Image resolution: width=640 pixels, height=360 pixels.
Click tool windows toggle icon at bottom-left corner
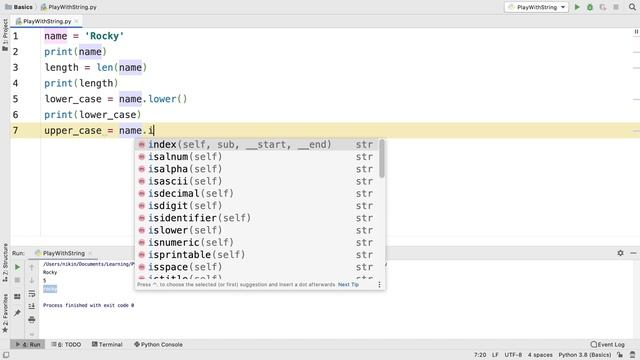pos(6,355)
